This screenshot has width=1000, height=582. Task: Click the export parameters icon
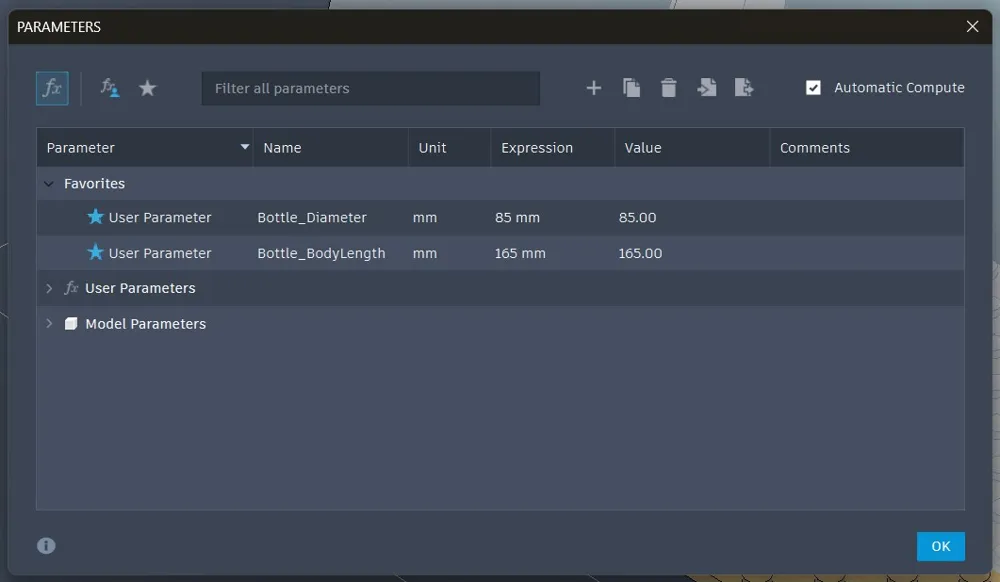click(744, 88)
